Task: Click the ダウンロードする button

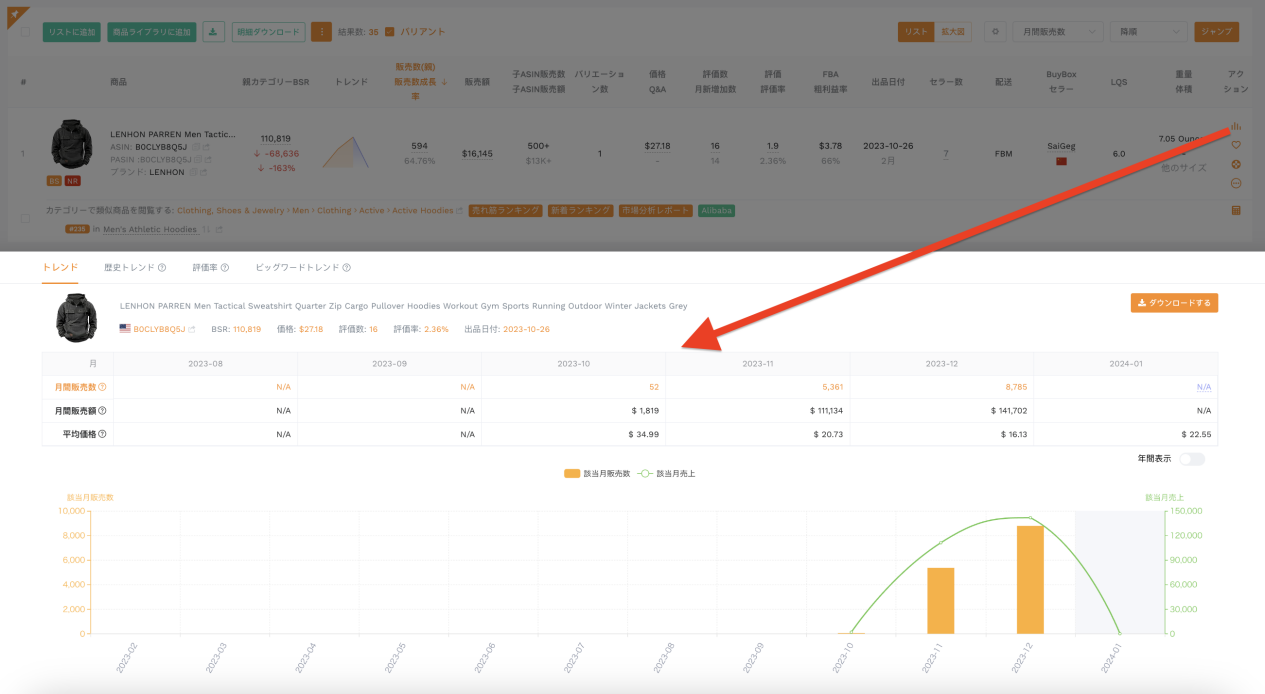Action: [x=1174, y=303]
